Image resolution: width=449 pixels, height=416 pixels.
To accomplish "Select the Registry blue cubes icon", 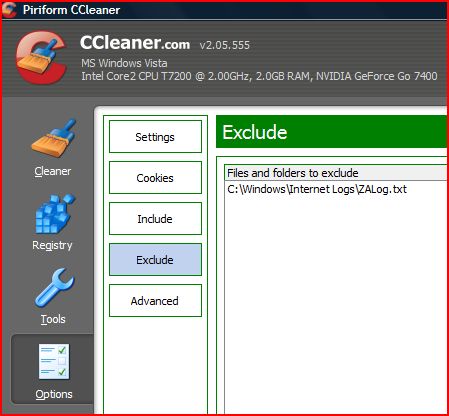I will tap(54, 213).
